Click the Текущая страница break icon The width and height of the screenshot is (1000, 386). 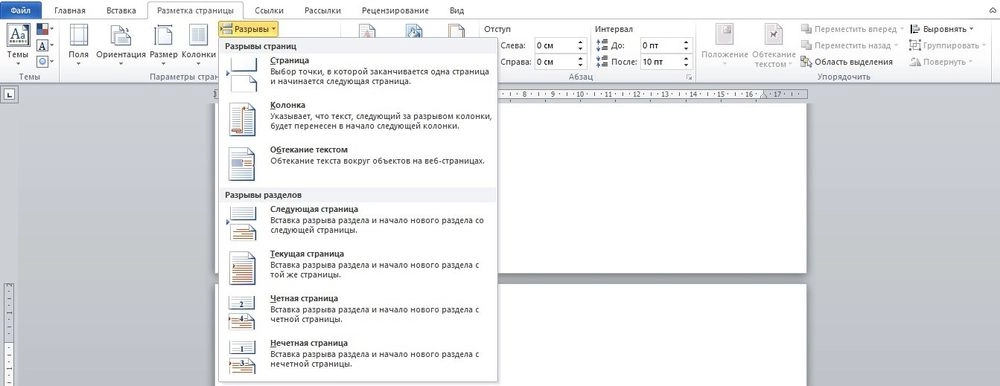coord(242,268)
